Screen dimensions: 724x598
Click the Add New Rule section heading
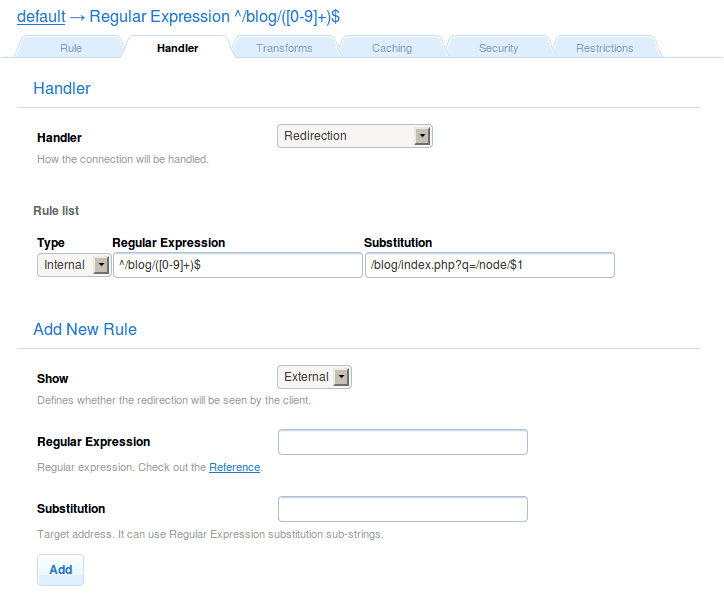coord(85,329)
